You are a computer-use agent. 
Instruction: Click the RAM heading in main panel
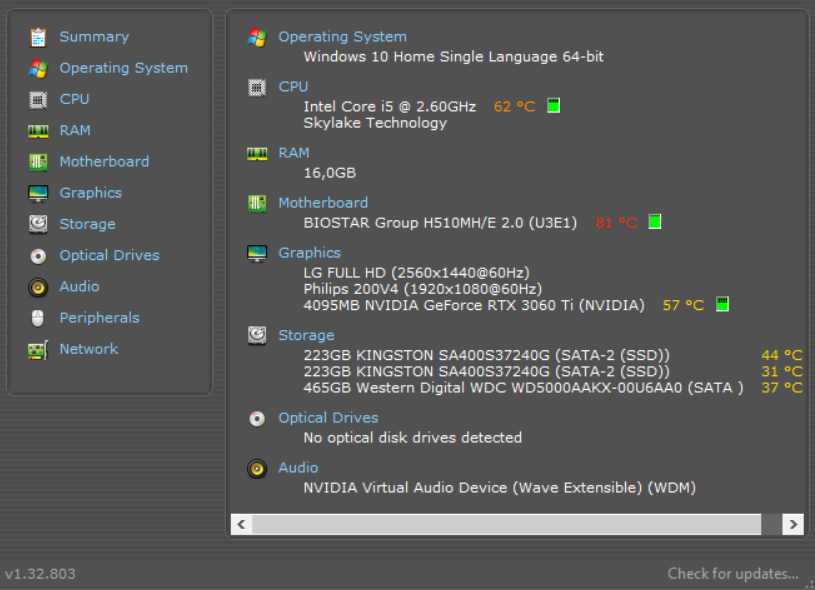pos(294,153)
